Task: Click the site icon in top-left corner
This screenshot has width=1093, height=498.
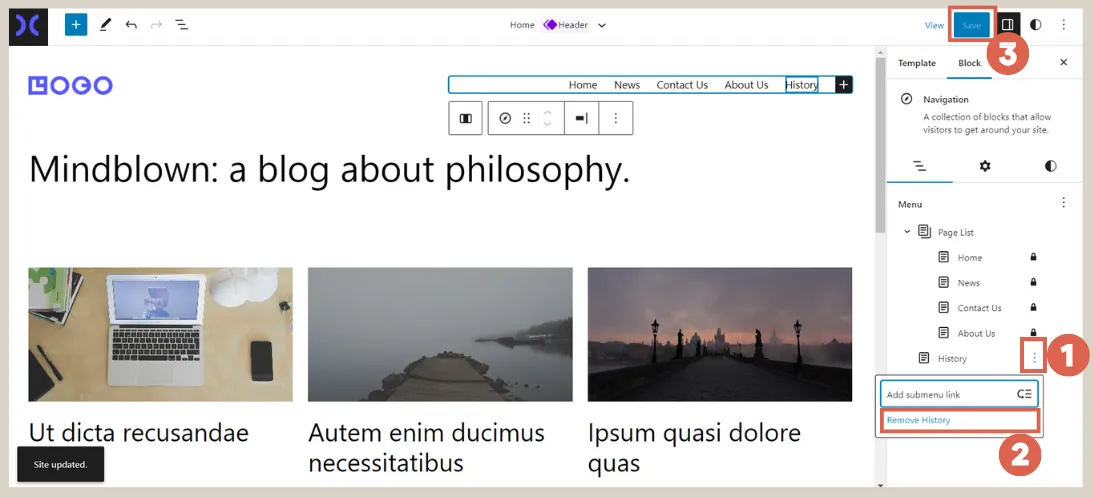Action: pyautogui.click(x=28, y=27)
